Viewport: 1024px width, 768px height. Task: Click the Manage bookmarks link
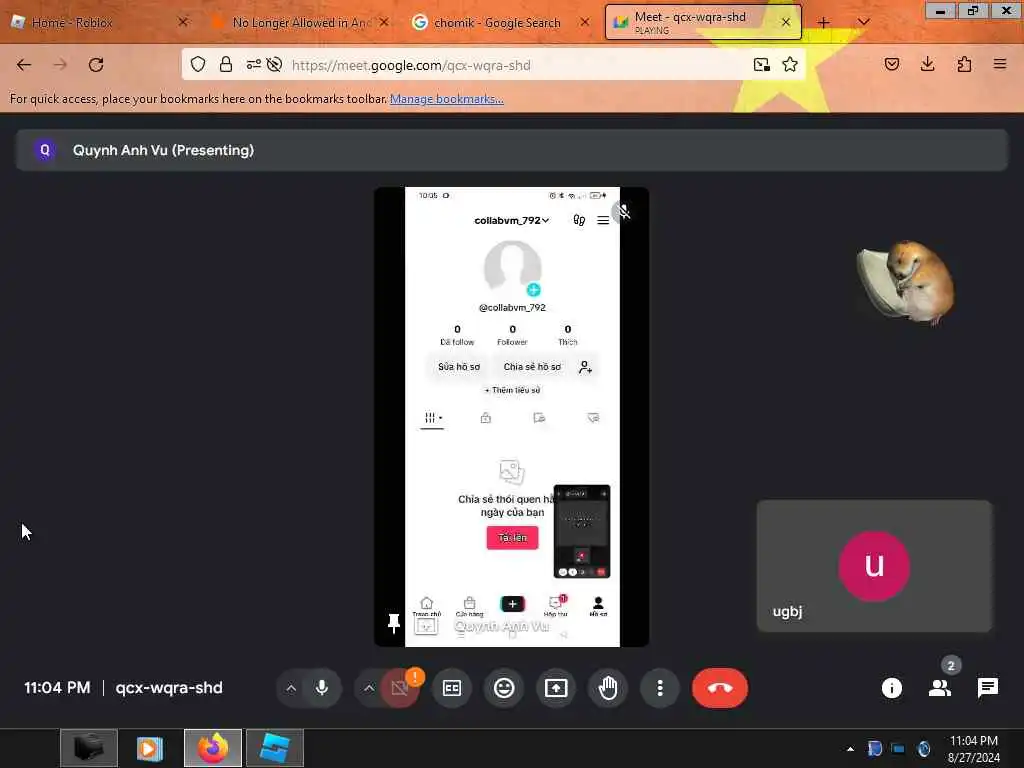click(447, 99)
